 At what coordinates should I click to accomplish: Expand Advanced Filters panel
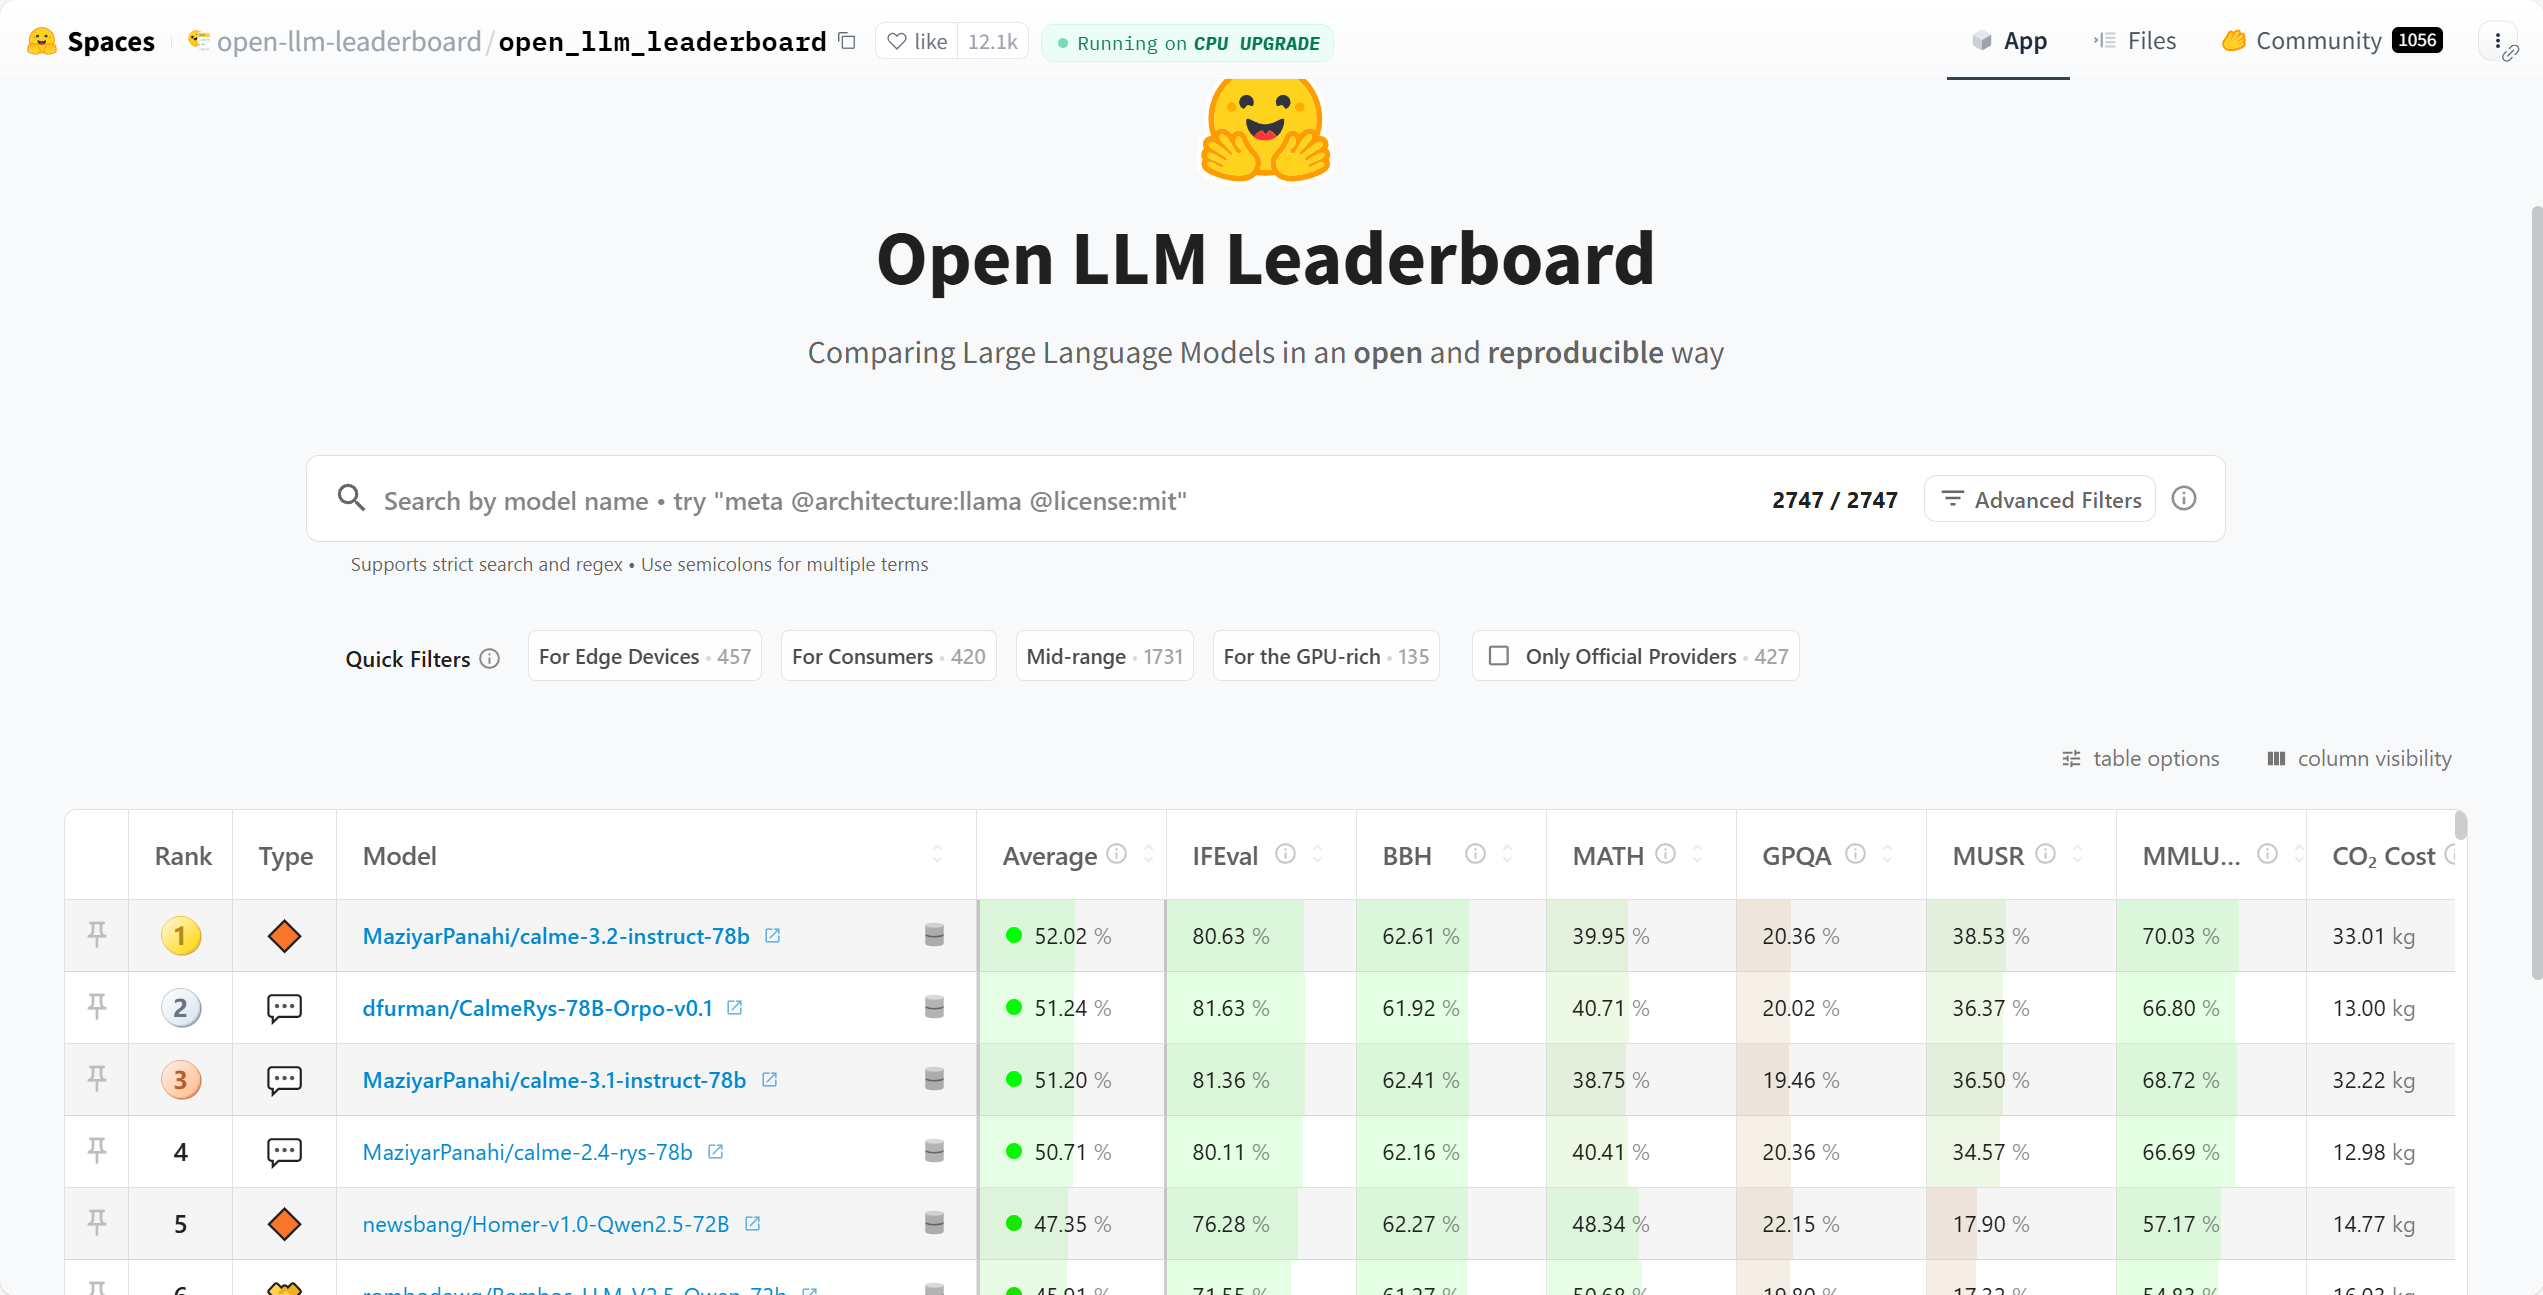[x=2040, y=499]
